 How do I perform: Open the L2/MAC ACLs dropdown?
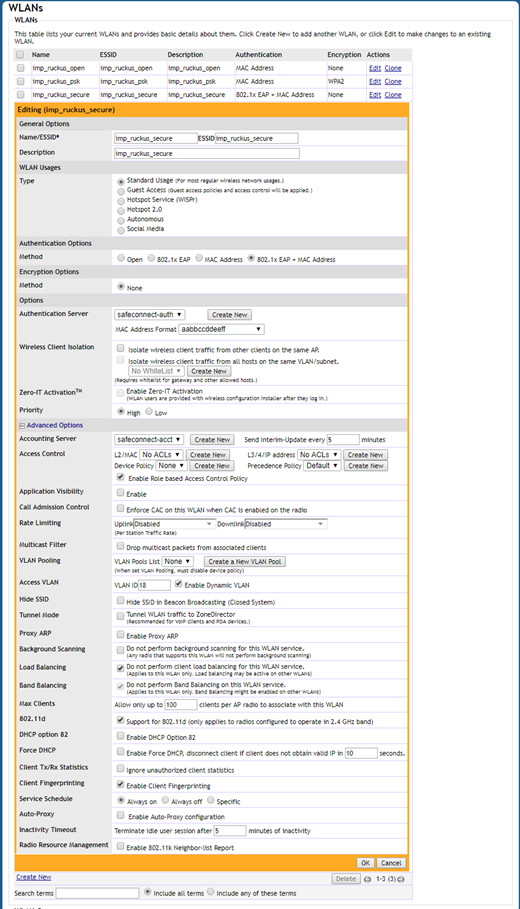(x=161, y=455)
